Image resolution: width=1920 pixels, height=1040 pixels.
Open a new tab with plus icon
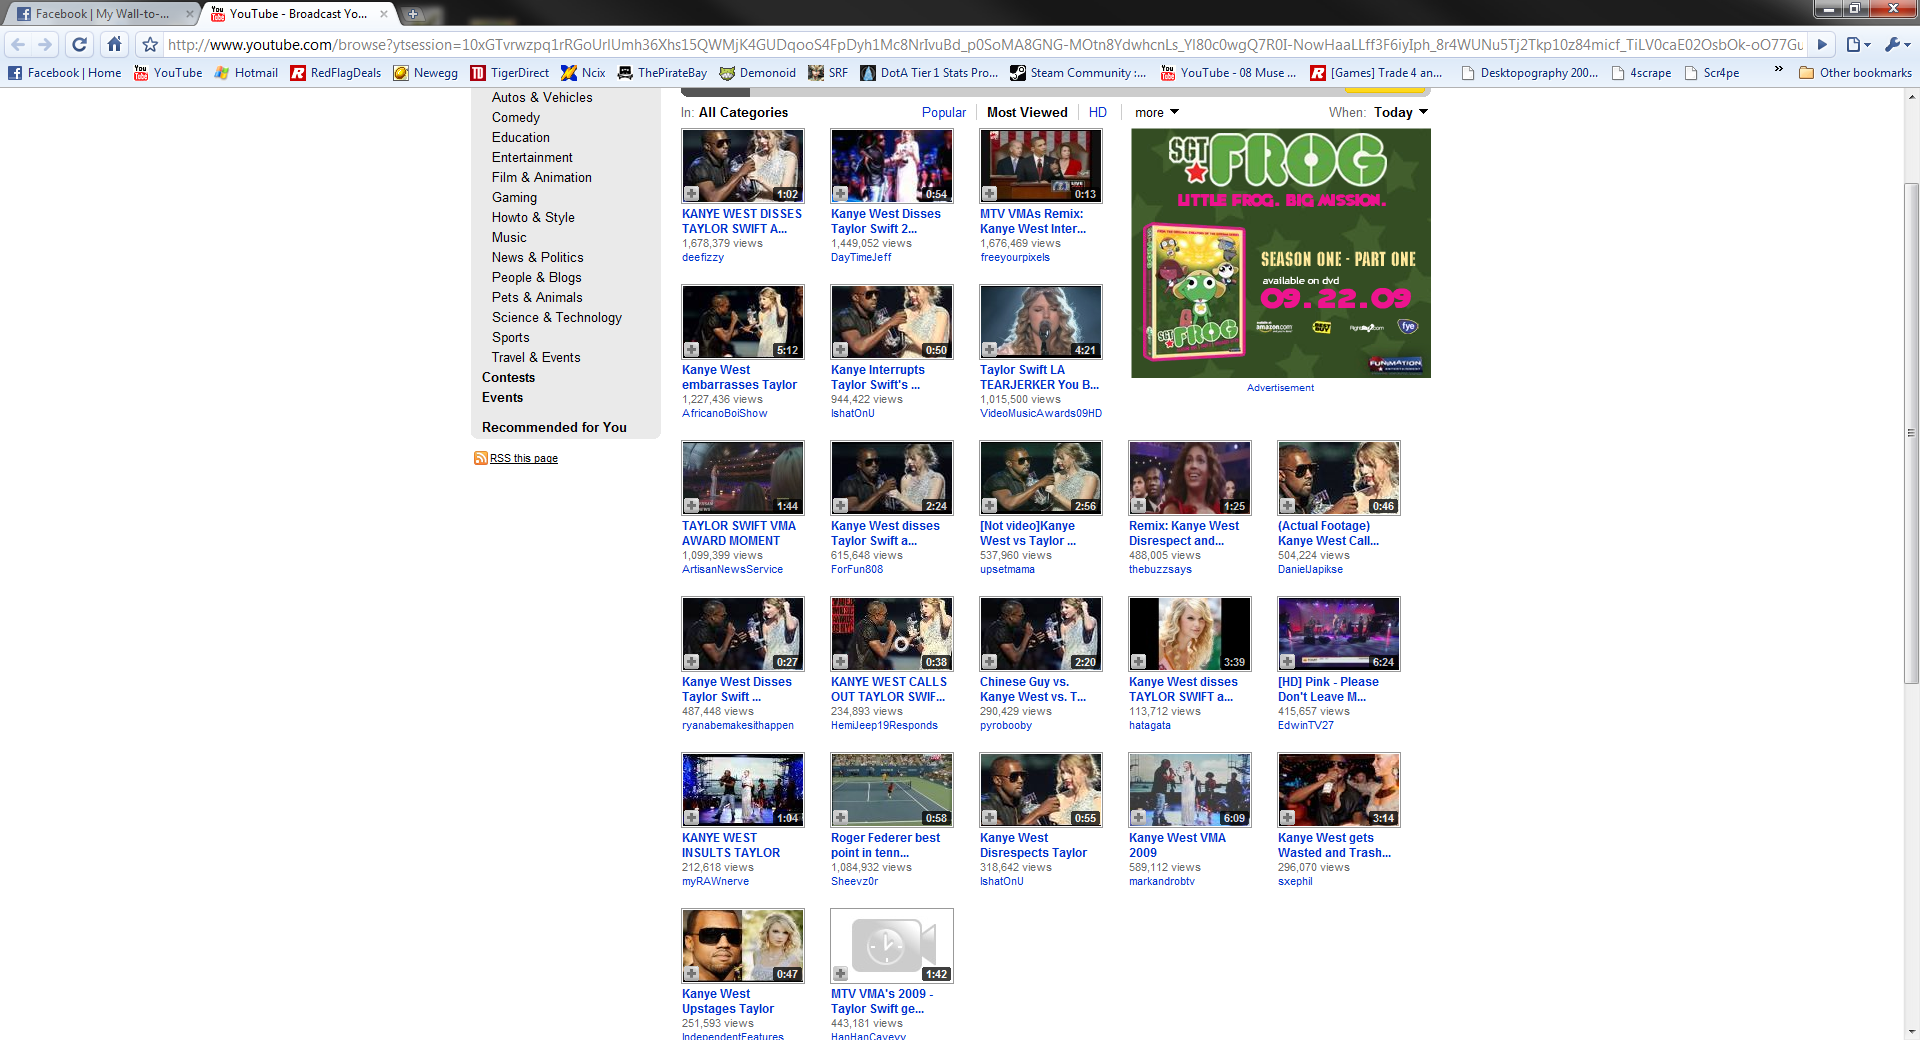coord(412,14)
